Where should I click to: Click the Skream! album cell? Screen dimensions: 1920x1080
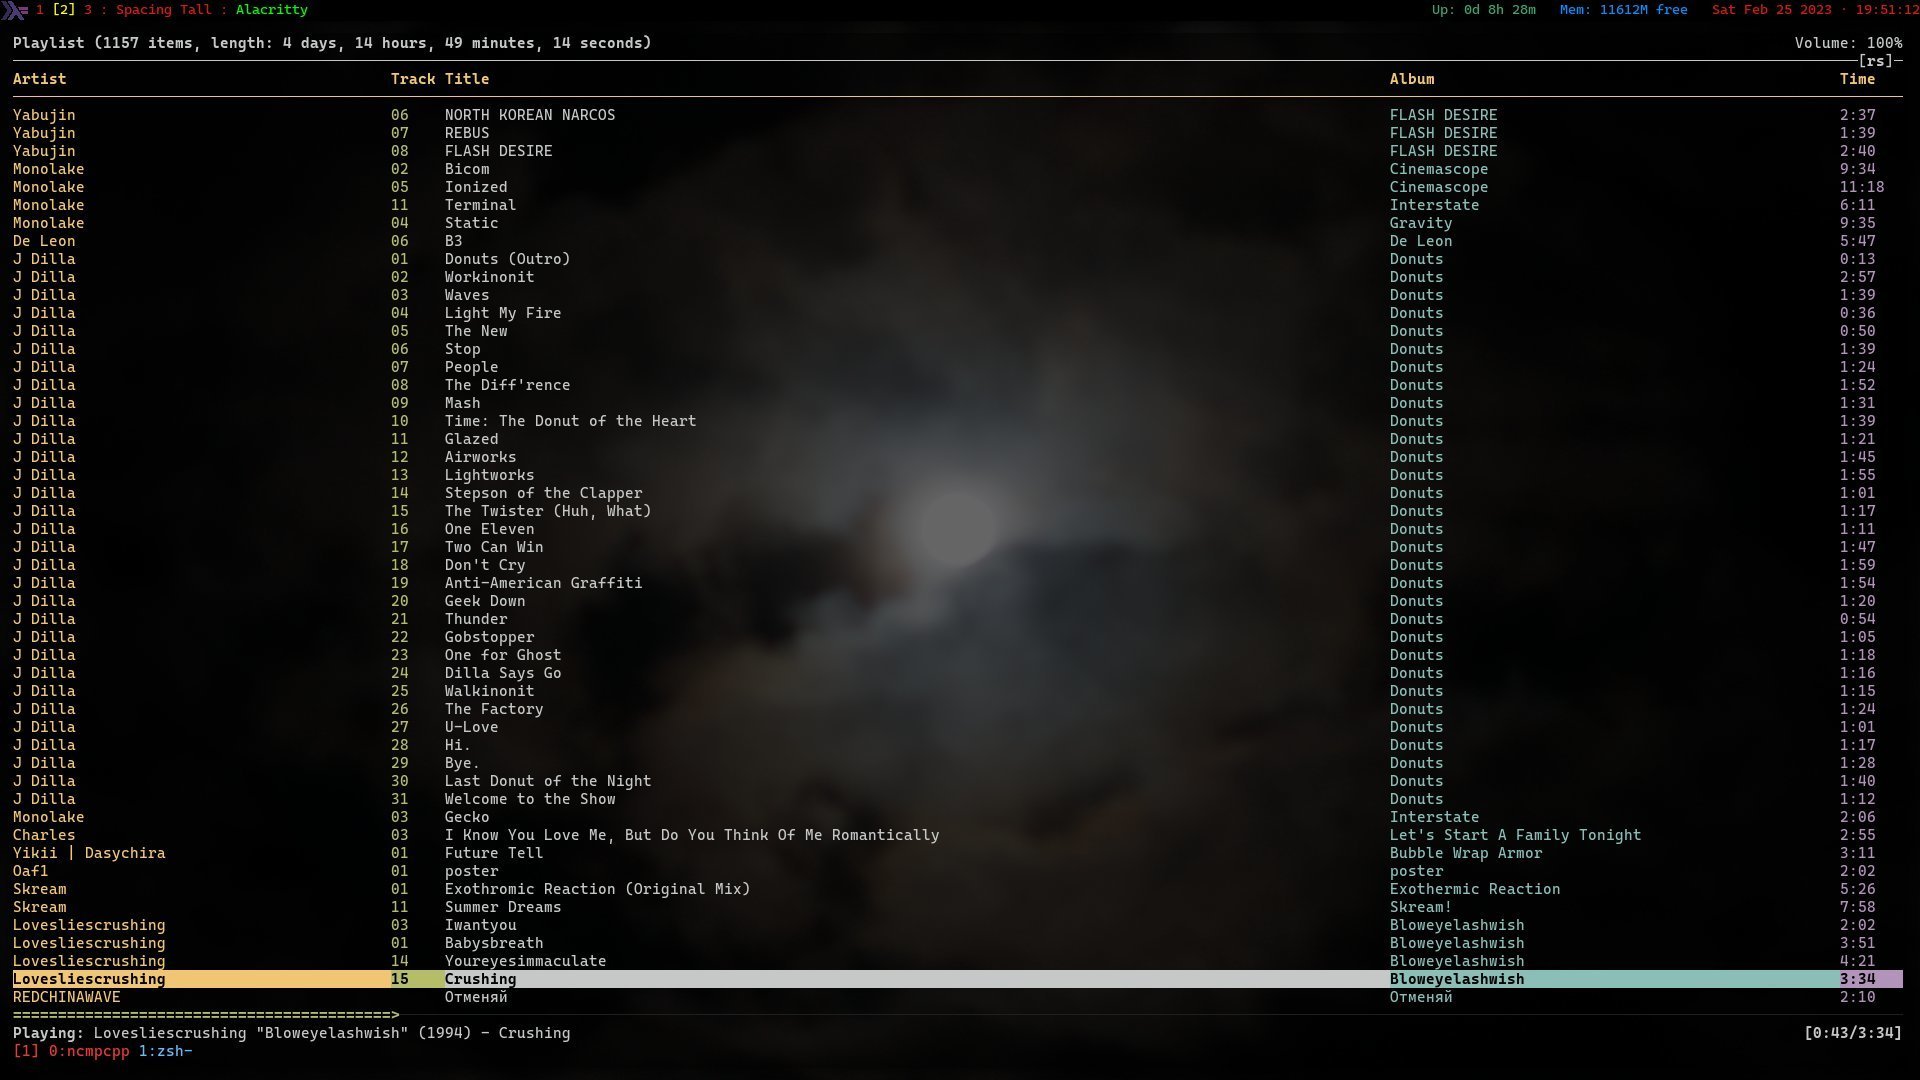(1420, 907)
